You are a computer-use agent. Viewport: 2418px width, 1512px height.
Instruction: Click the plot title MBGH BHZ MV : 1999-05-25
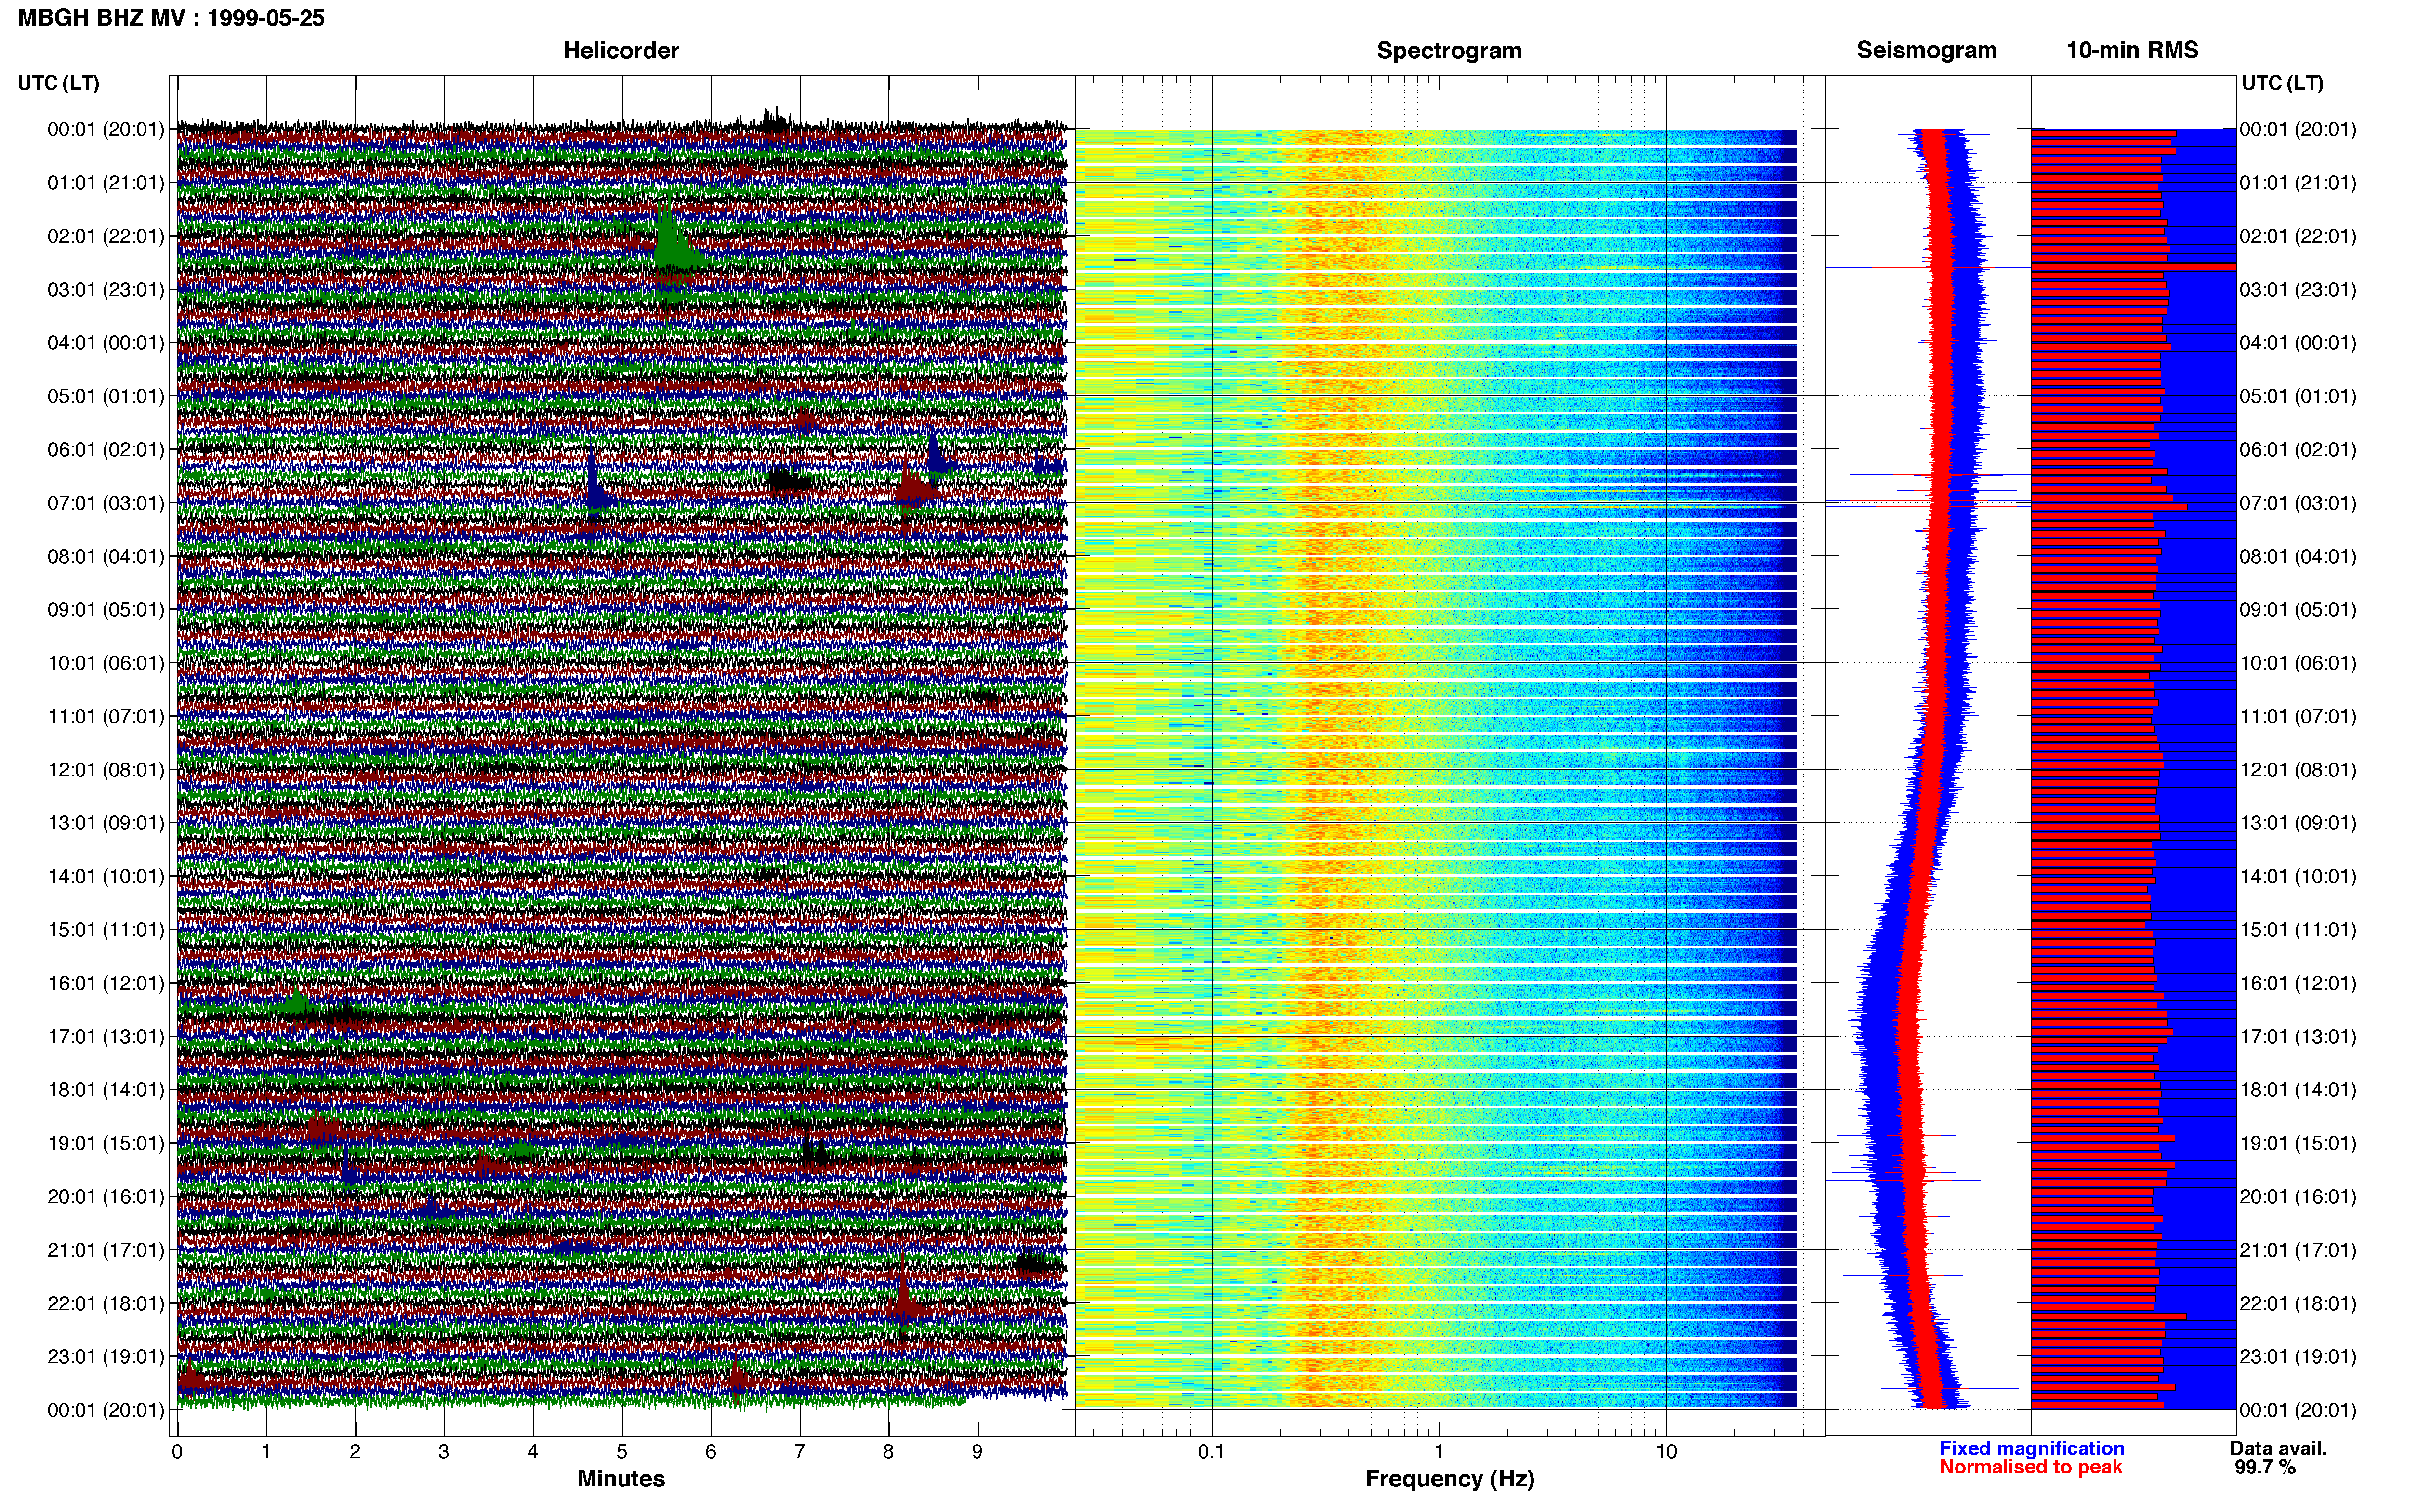(171, 18)
